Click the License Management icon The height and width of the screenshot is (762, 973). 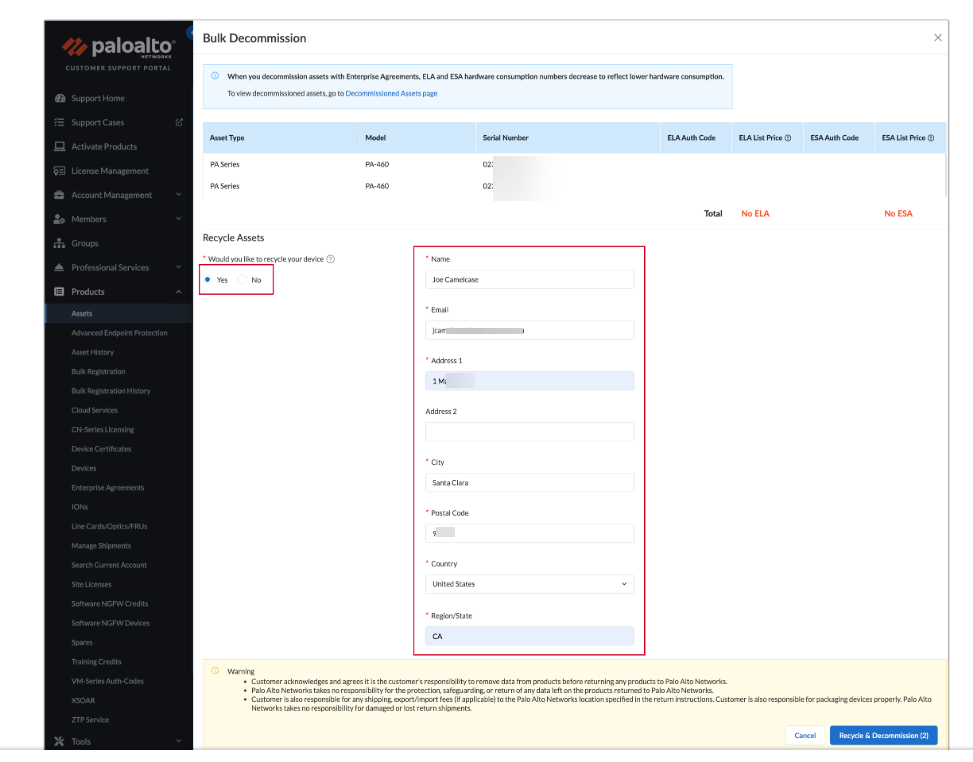pyautogui.click(x=60, y=171)
